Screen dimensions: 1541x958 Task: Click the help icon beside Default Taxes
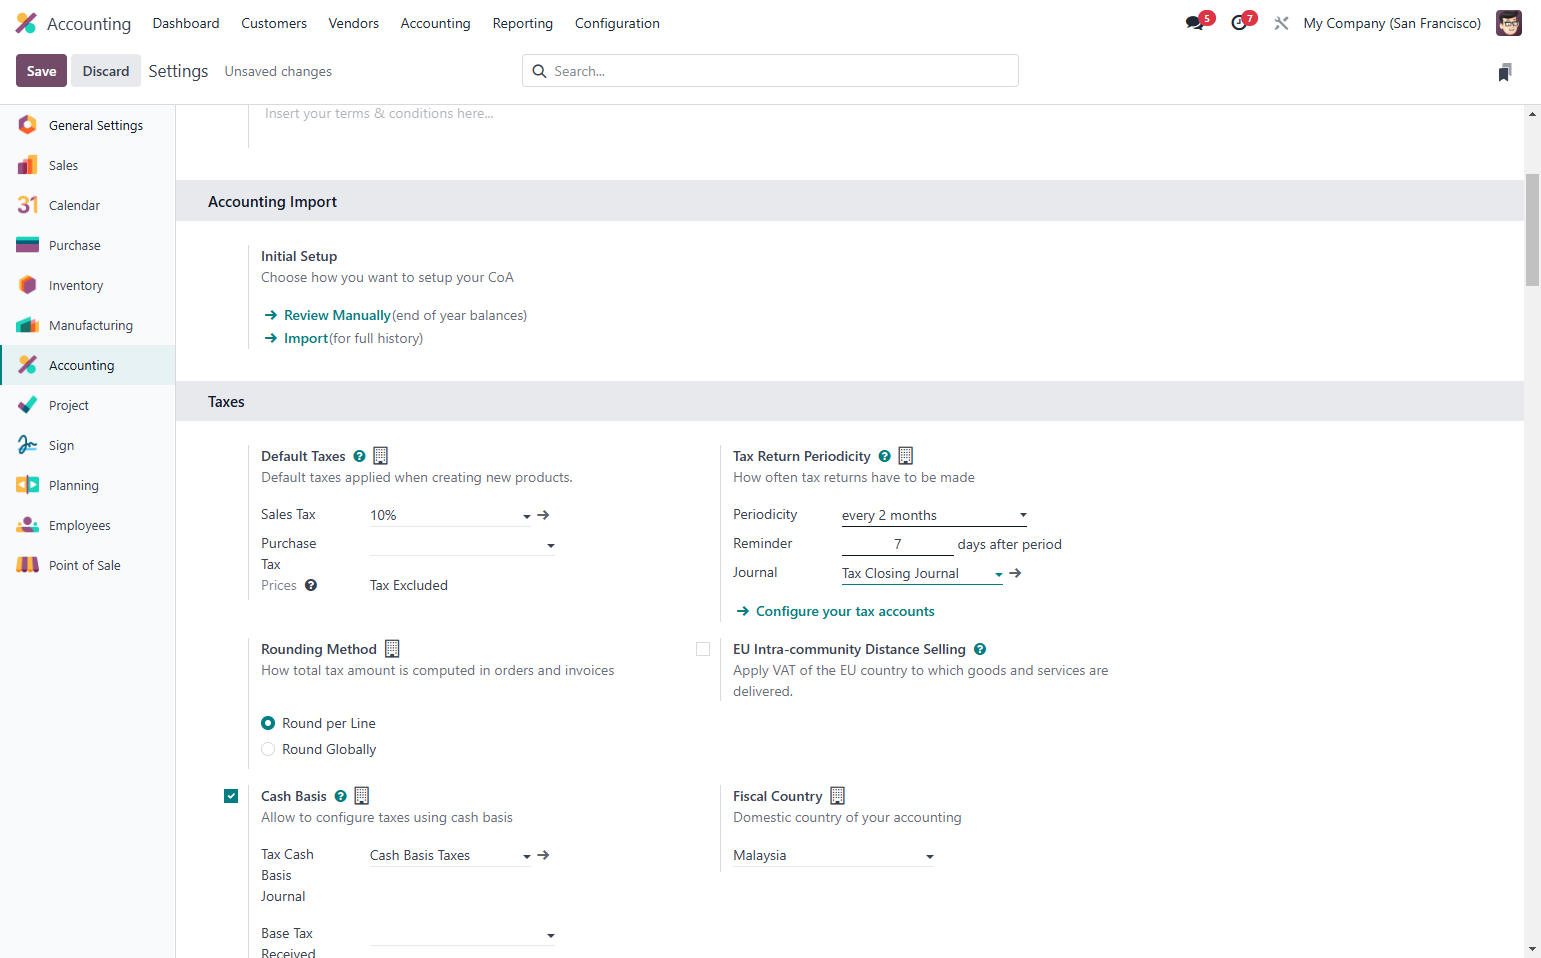[359, 456]
